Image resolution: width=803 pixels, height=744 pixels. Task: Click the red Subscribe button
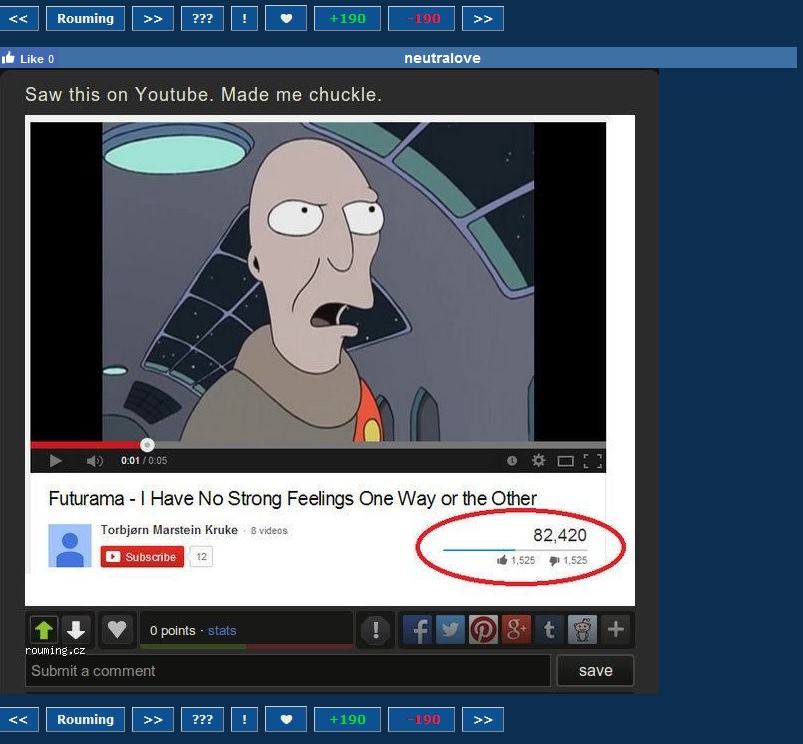tap(142, 557)
